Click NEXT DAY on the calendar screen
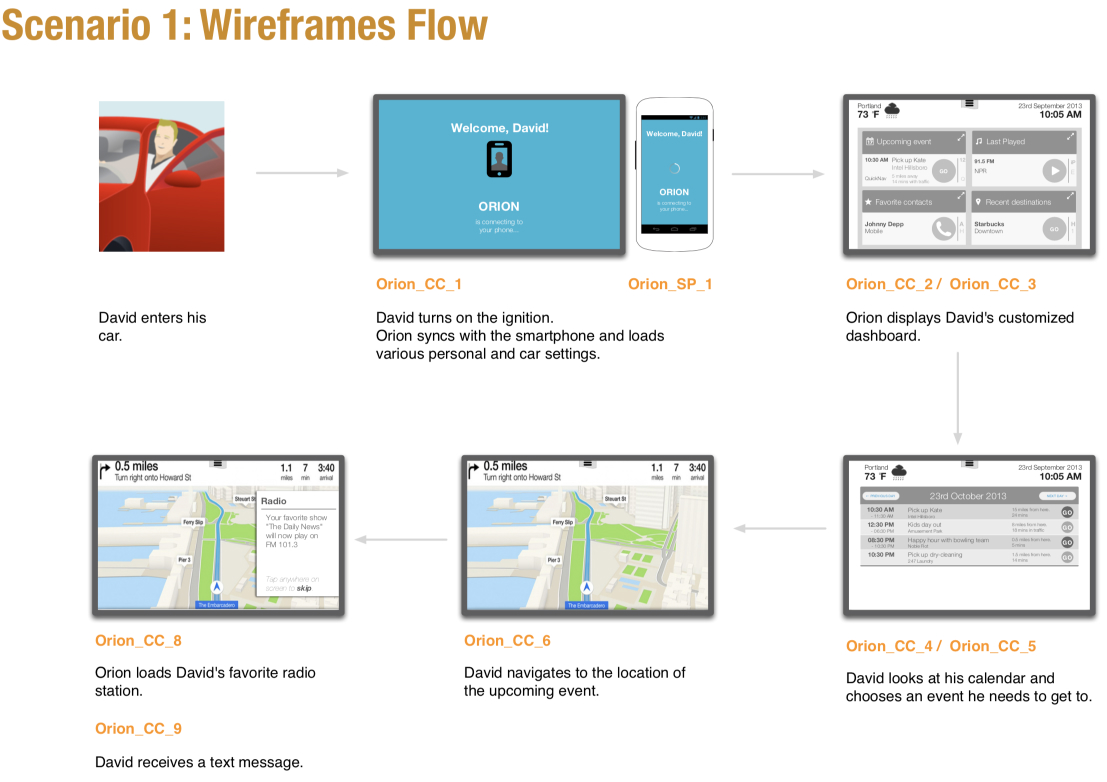The height and width of the screenshot is (782, 1107). (1057, 496)
